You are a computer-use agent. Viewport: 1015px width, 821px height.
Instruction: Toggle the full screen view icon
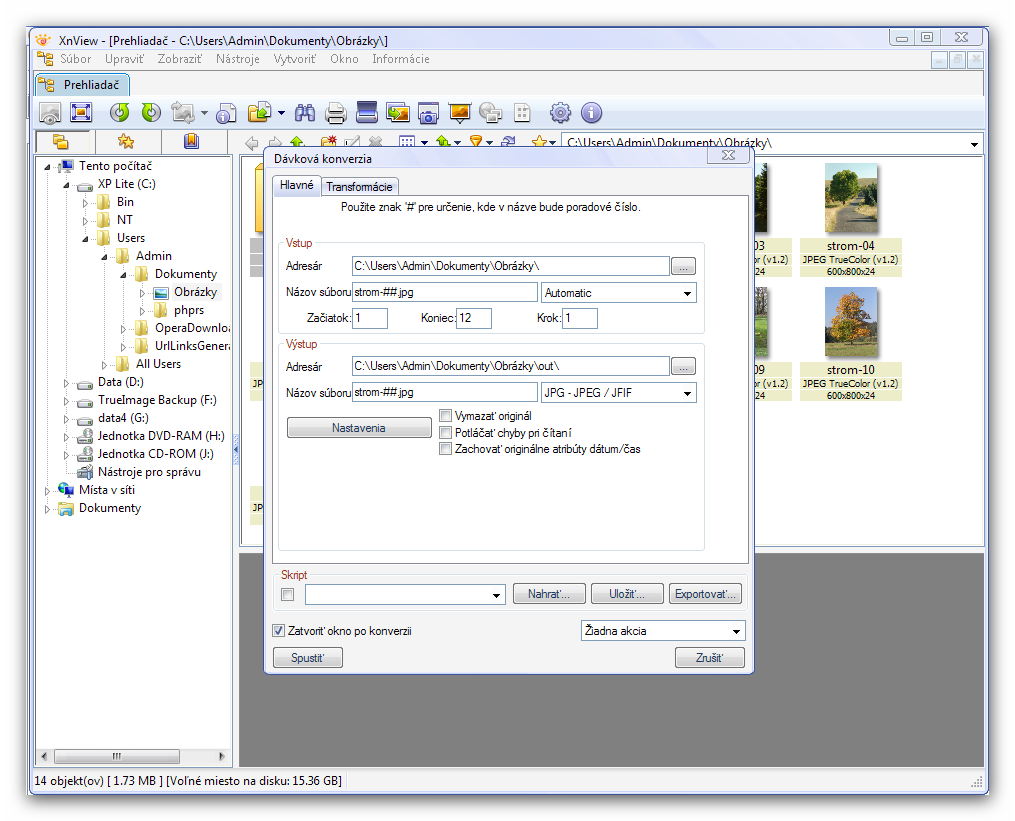pos(81,113)
